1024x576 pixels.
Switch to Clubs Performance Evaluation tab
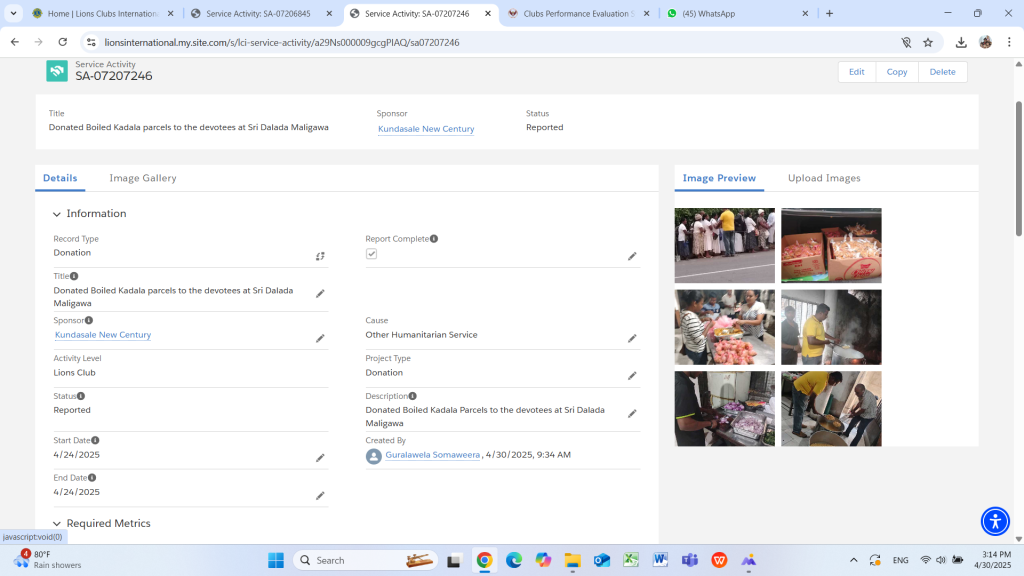pyautogui.click(x=578, y=13)
